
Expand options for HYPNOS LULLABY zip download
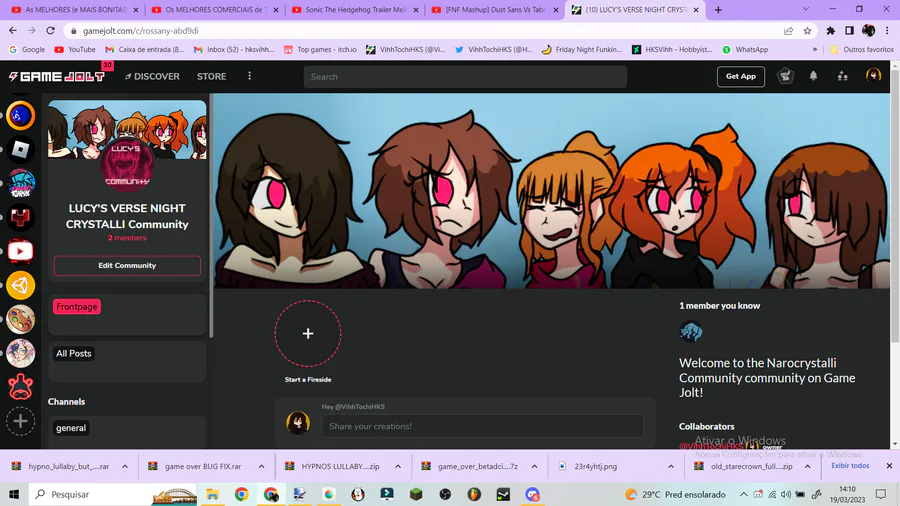coord(398,466)
